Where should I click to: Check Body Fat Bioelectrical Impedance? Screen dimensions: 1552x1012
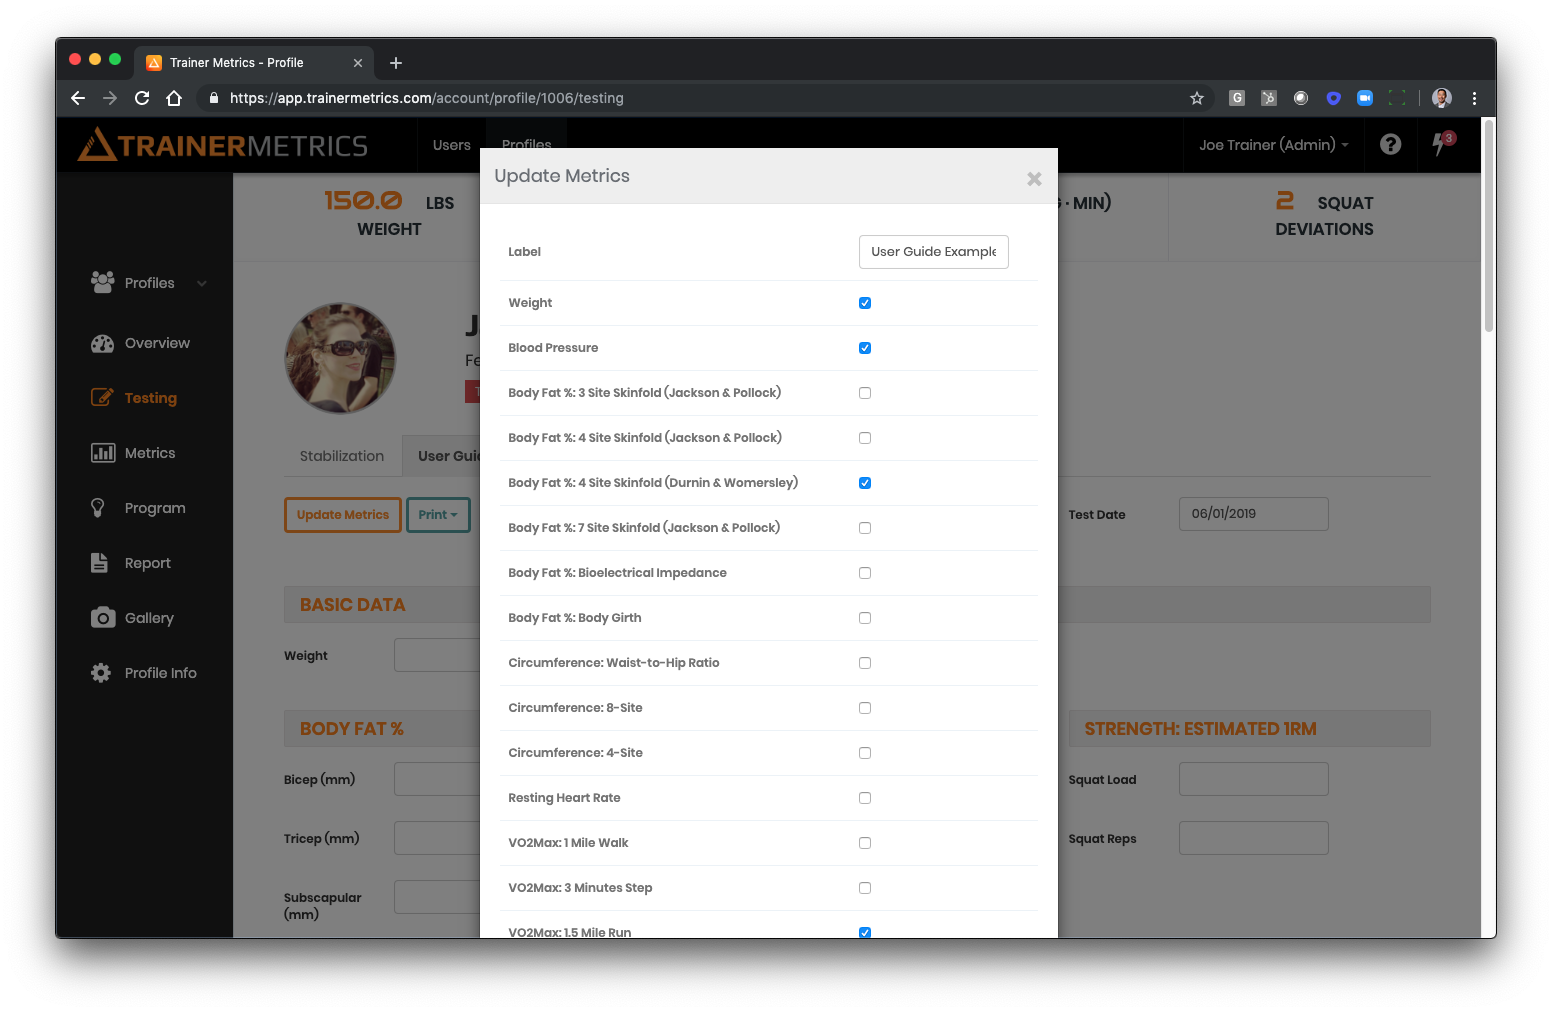(x=865, y=573)
